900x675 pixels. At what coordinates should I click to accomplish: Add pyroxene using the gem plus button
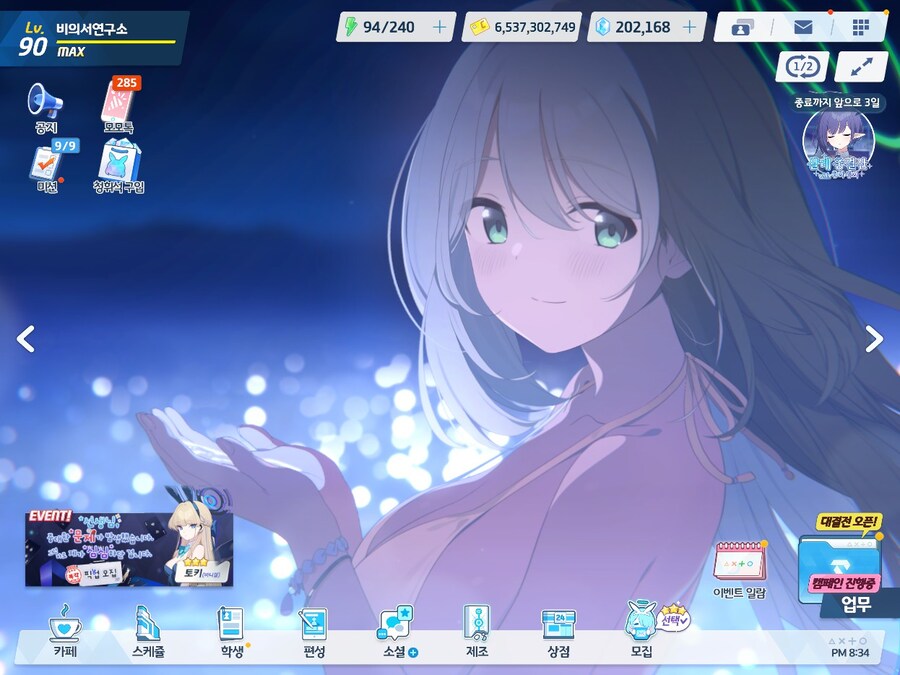coord(690,27)
